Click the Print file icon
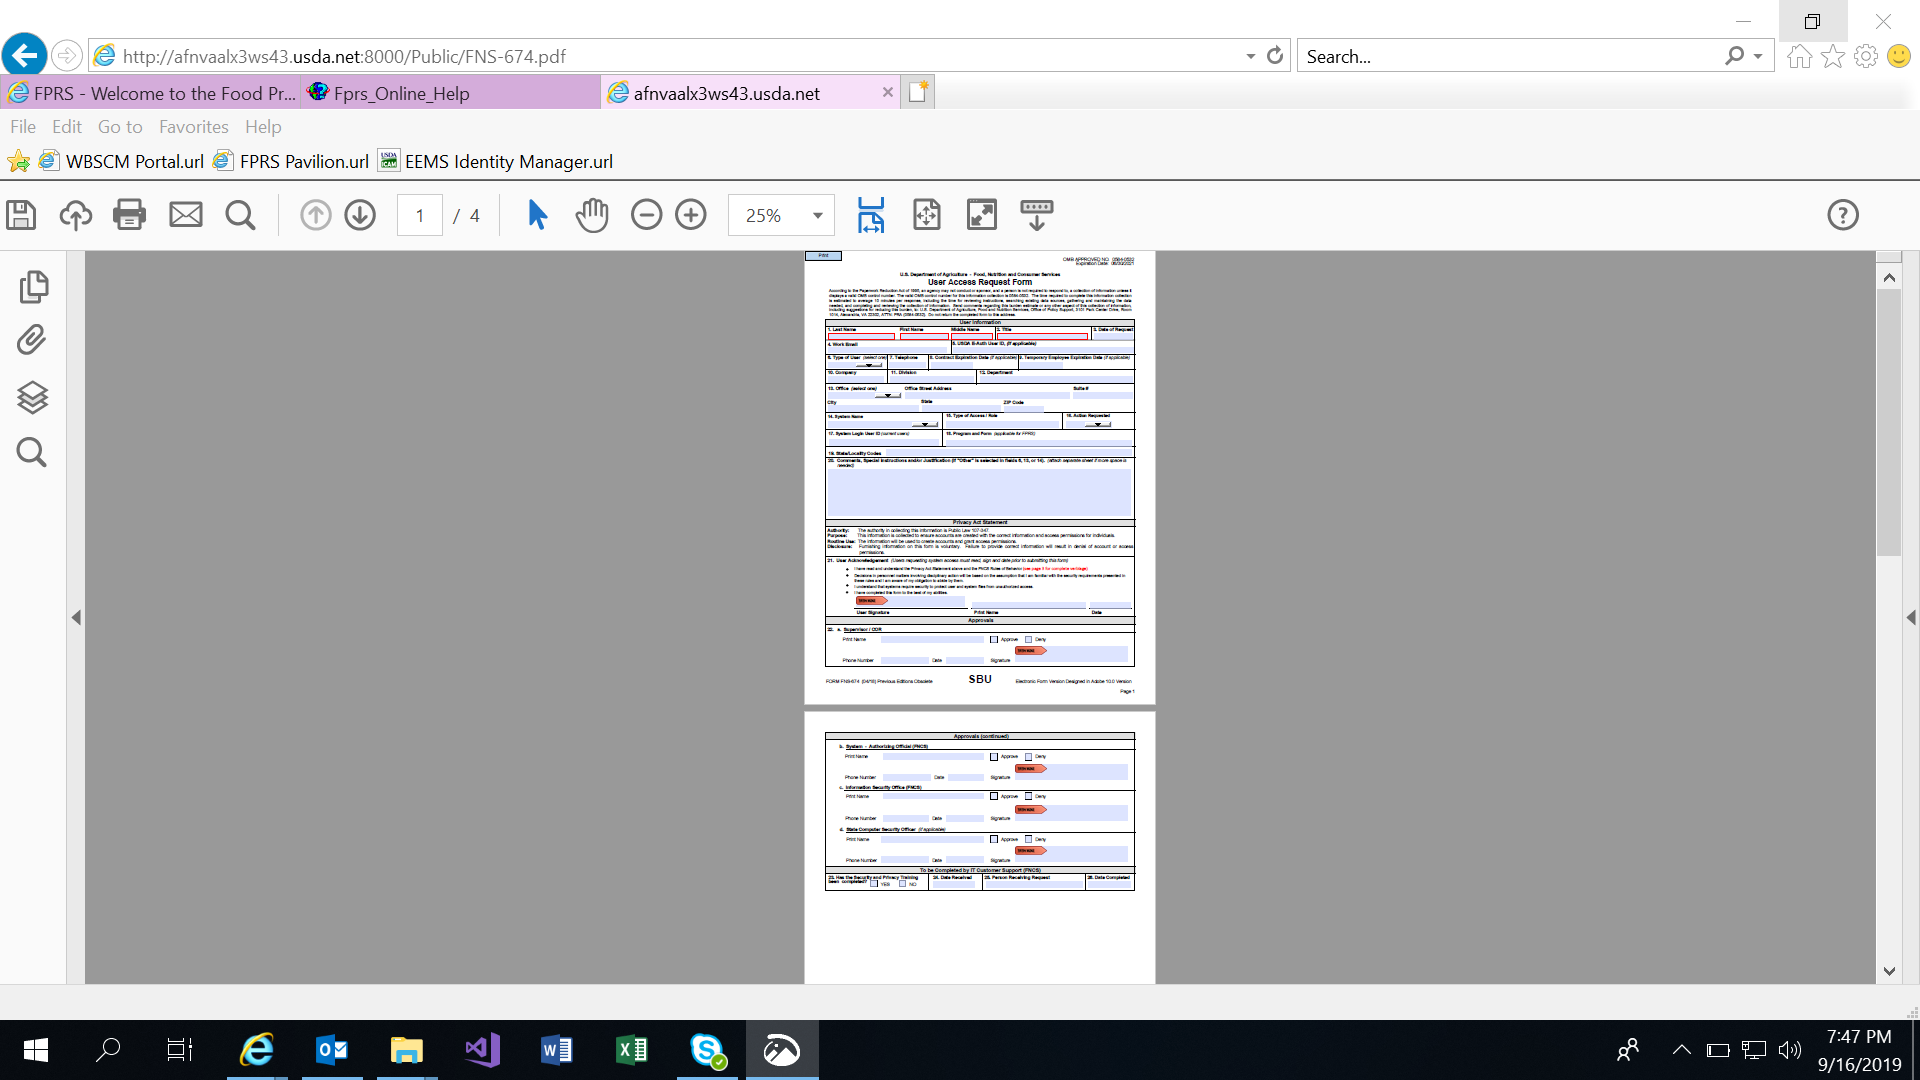Image resolution: width=1920 pixels, height=1080 pixels. (129, 215)
